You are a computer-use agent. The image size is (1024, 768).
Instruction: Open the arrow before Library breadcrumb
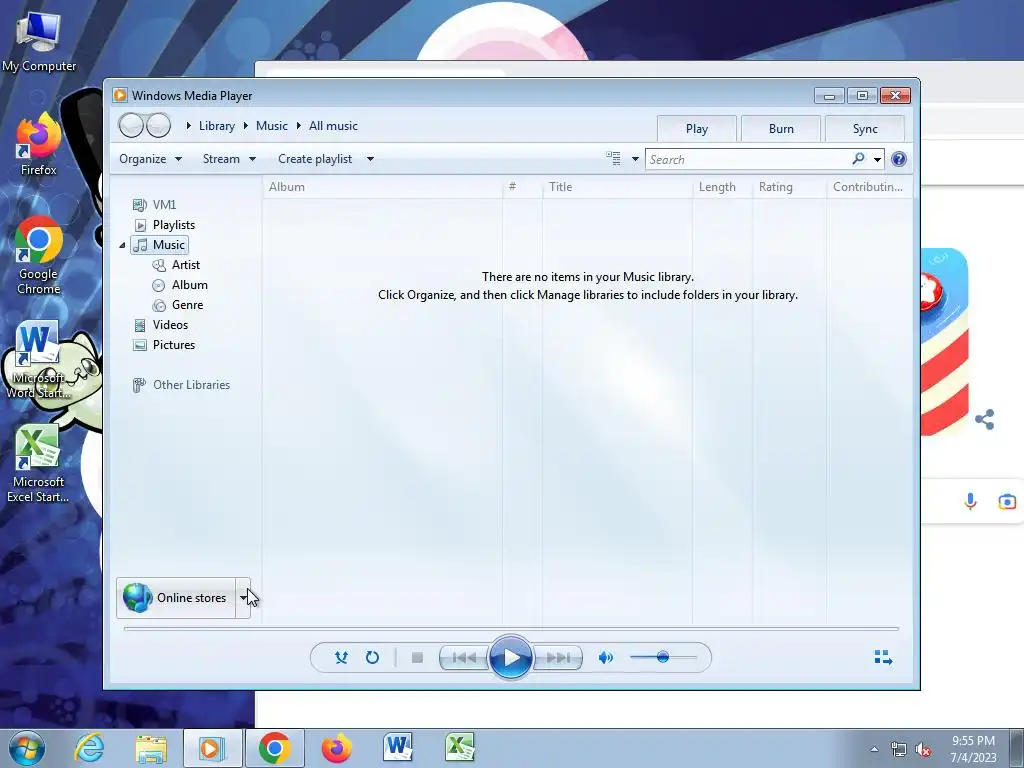click(189, 125)
